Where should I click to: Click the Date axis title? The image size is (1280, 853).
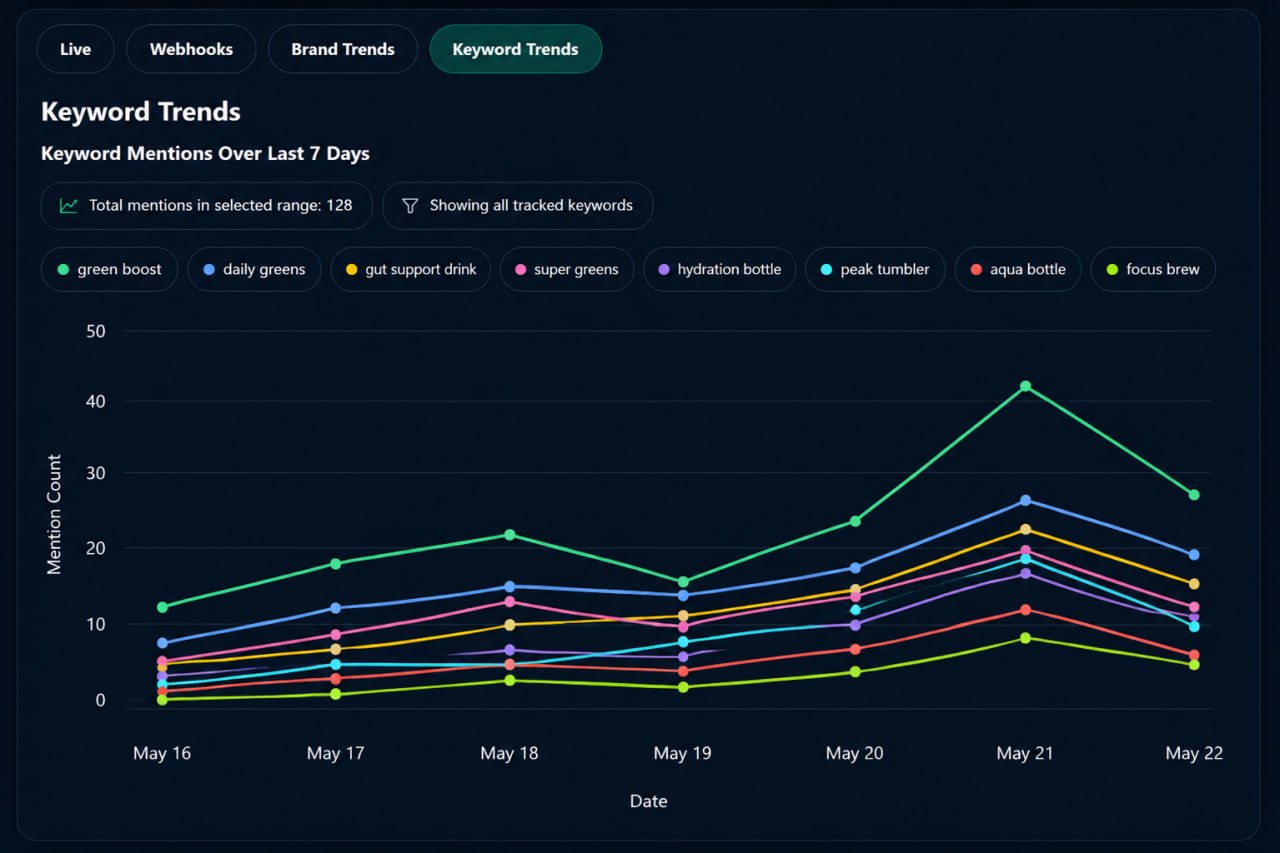(x=648, y=801)
